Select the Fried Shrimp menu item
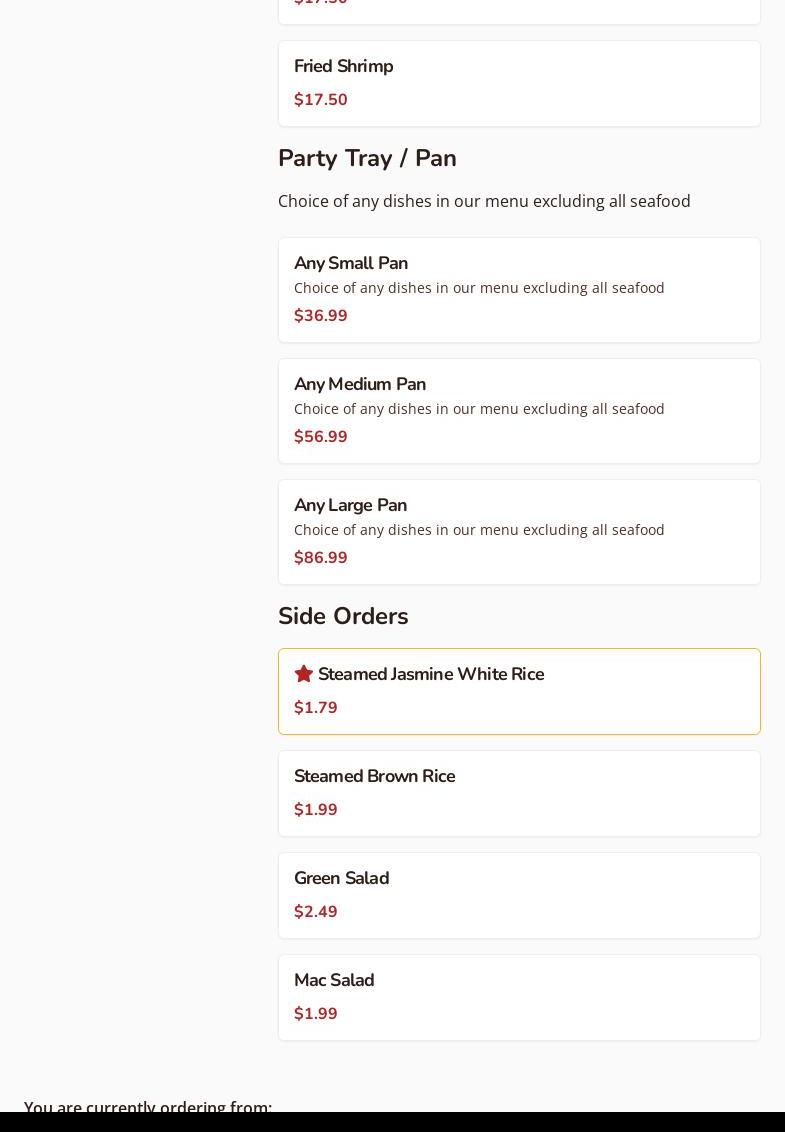Image resolution: width=785 pixels, height=1132 pixels. coord(343,66)
